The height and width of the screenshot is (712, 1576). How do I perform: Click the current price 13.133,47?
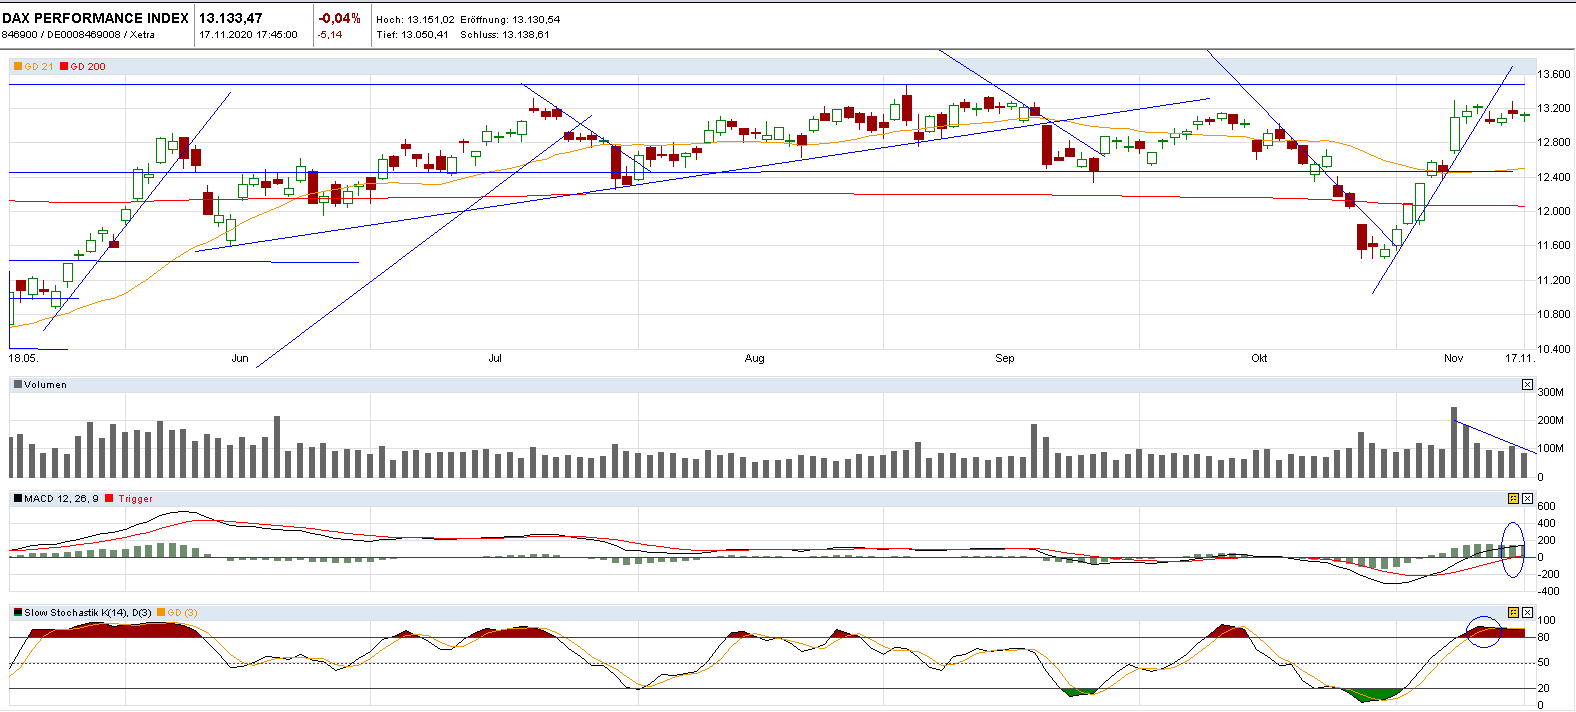pos(231,18)
